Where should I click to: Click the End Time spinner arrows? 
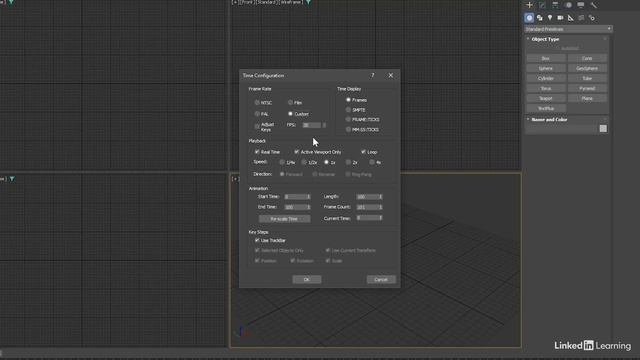click(309, 207)
